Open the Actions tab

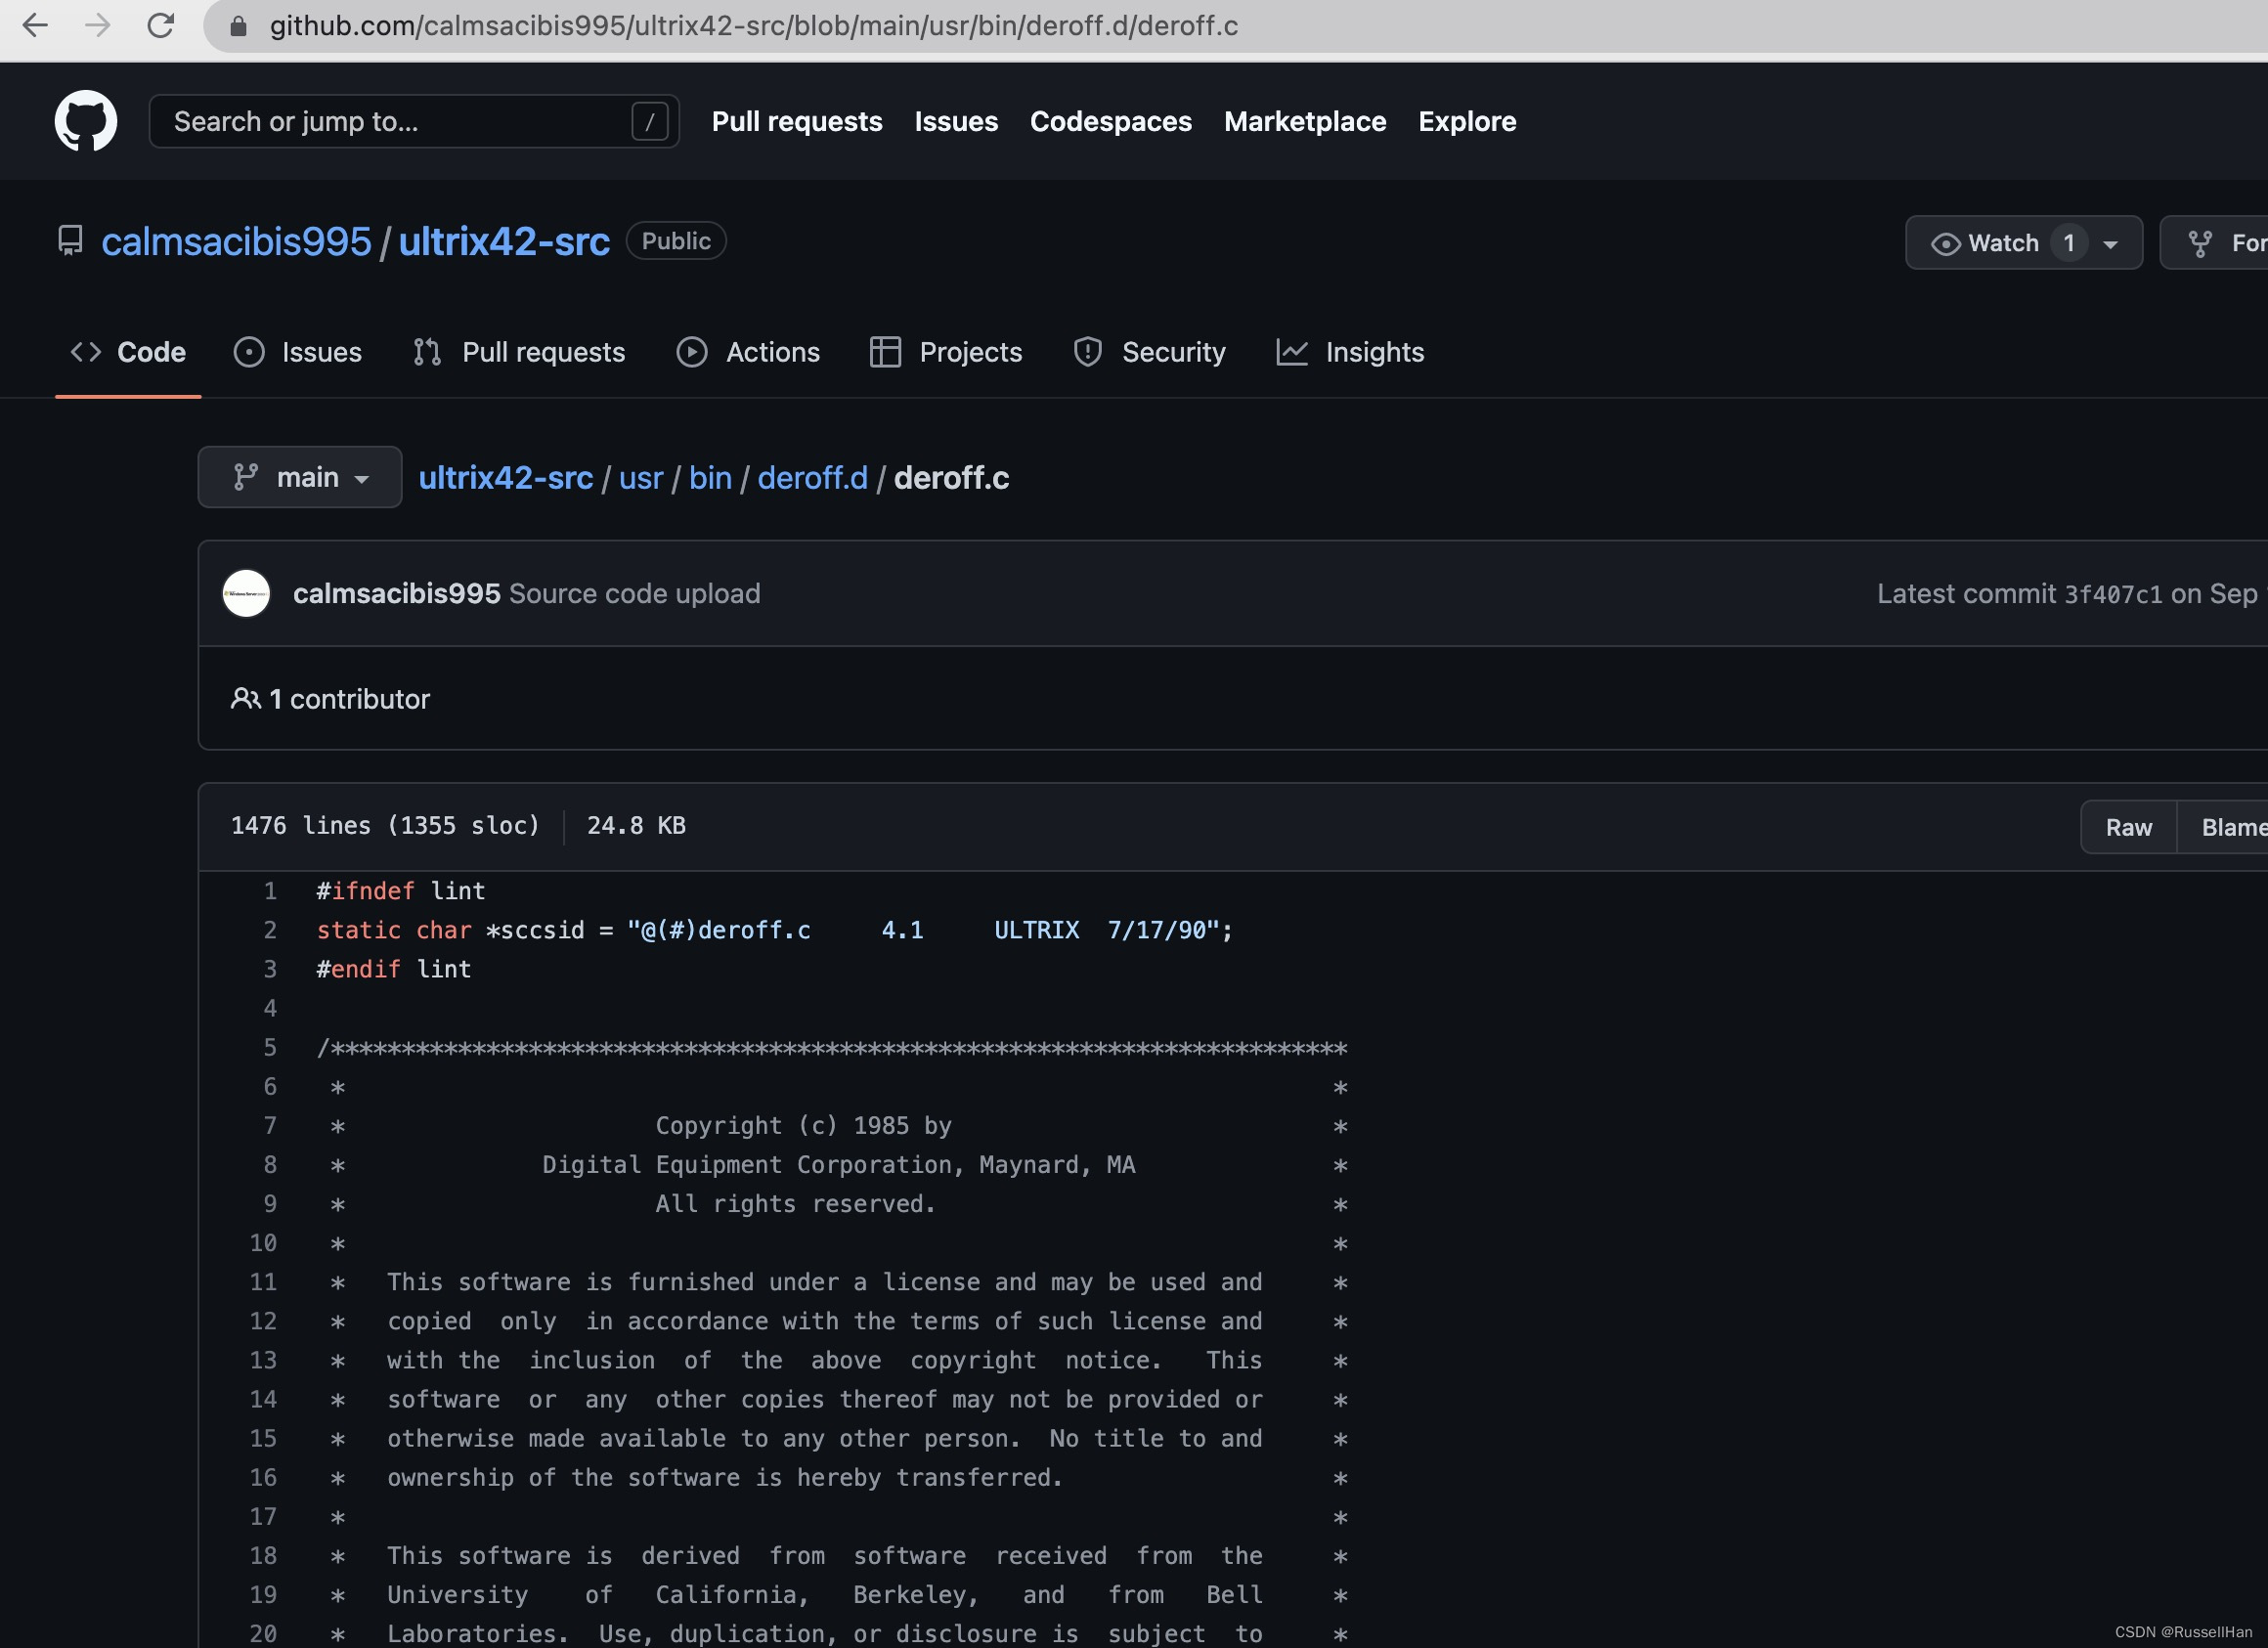point(748,352)
